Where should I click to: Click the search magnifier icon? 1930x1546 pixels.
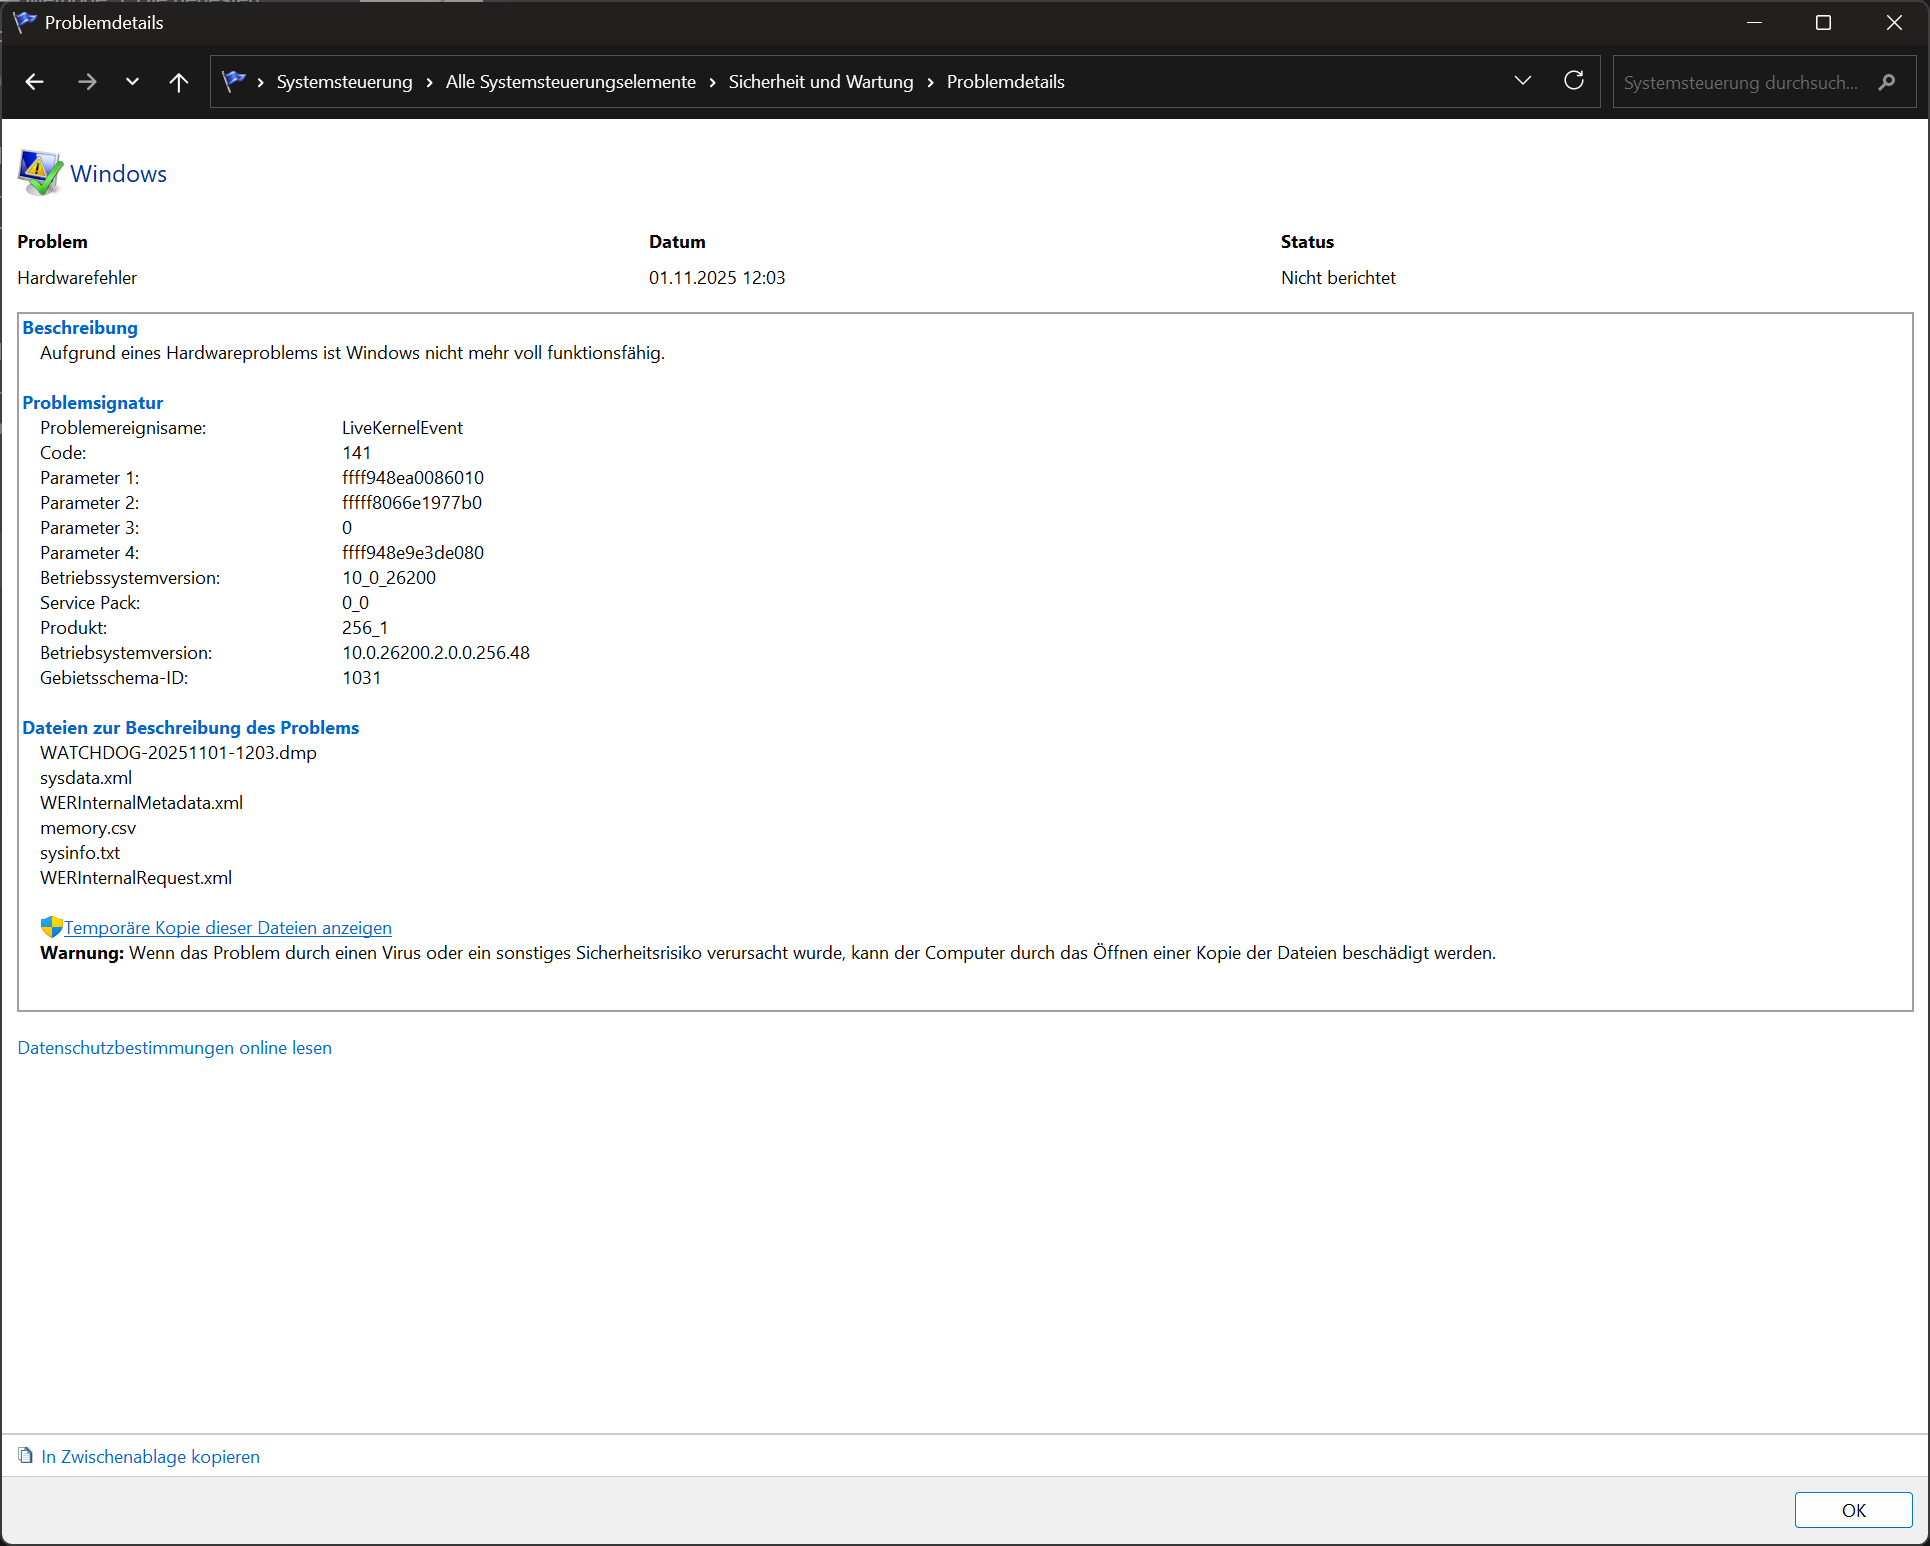tap(1887, 82)
